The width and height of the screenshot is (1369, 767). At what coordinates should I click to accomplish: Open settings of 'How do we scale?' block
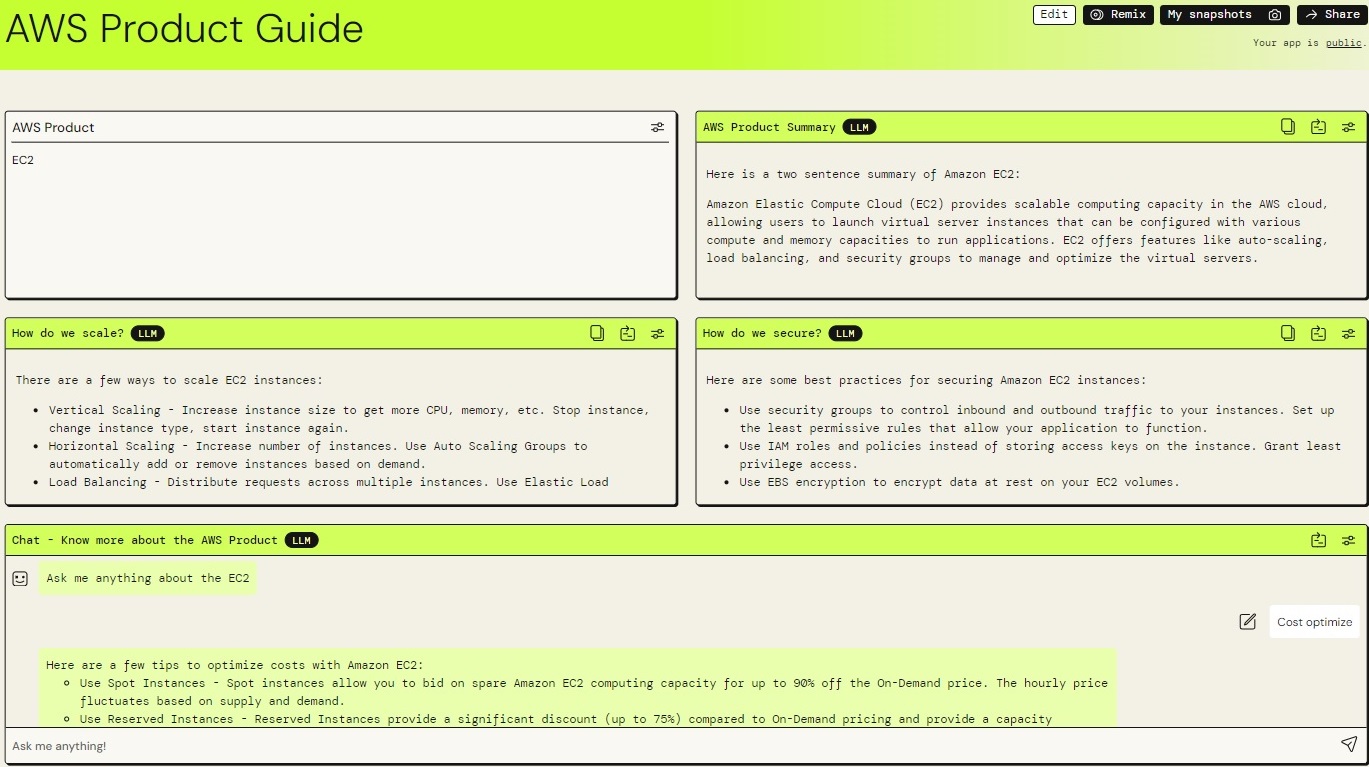657,334
